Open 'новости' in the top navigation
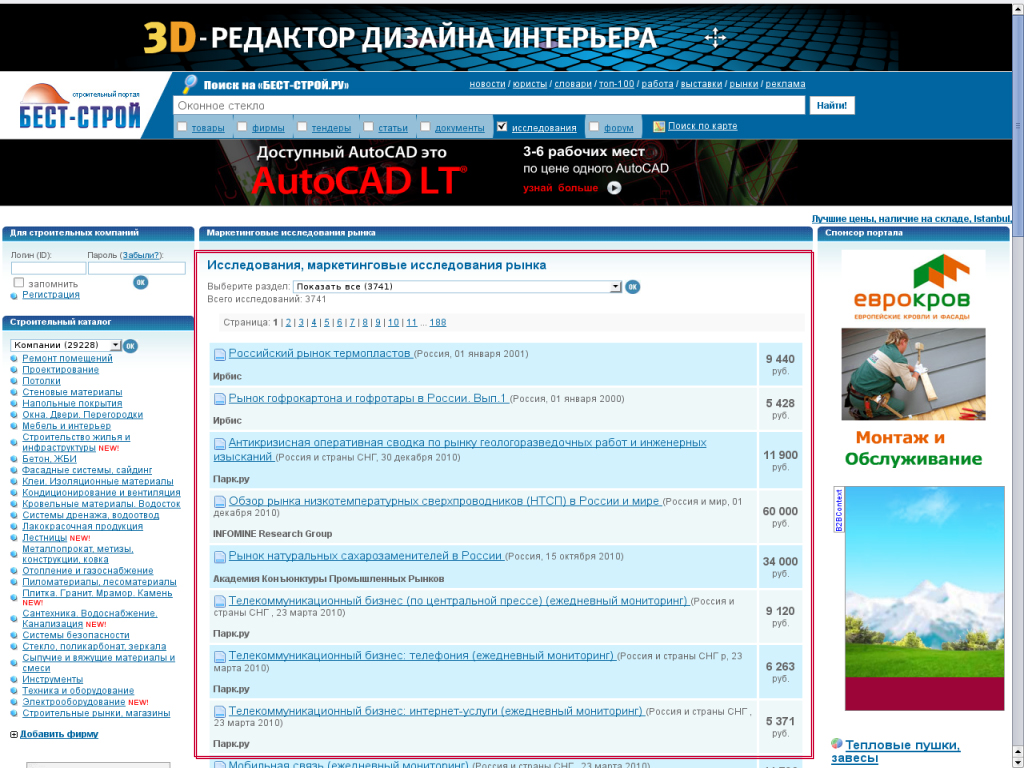The height and width of the screenshot is (768, 1024). click(487, 84)
